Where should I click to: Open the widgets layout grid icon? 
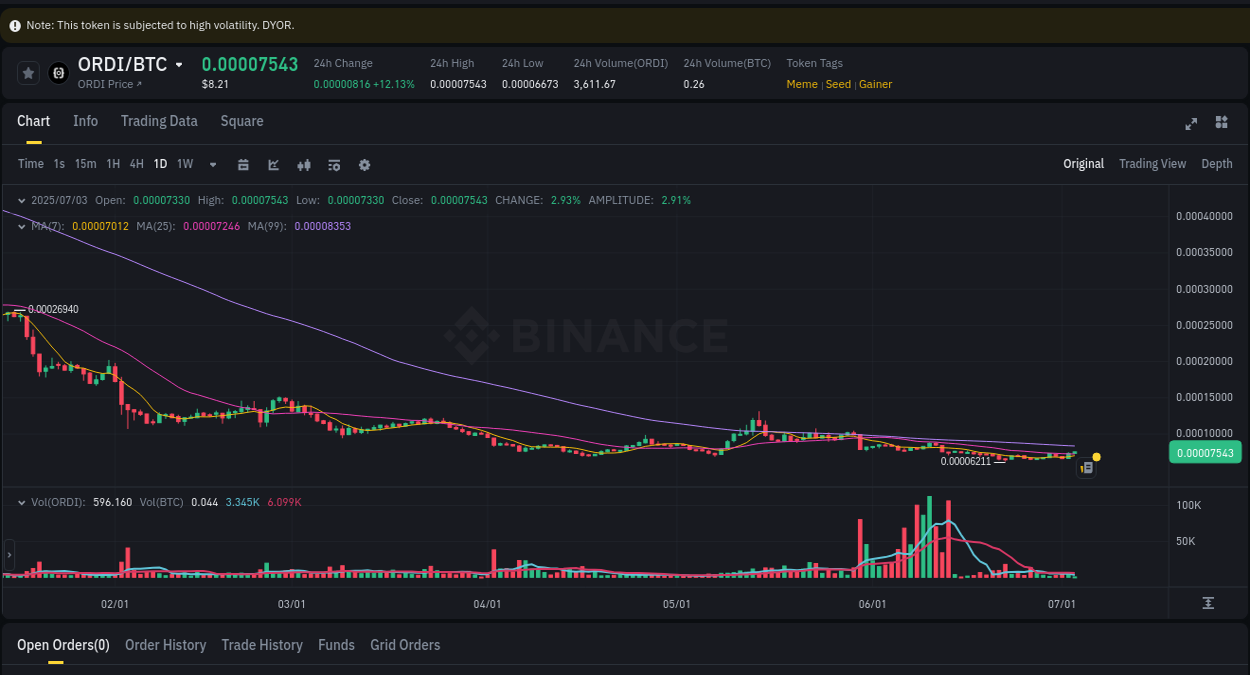point(1221,123)
